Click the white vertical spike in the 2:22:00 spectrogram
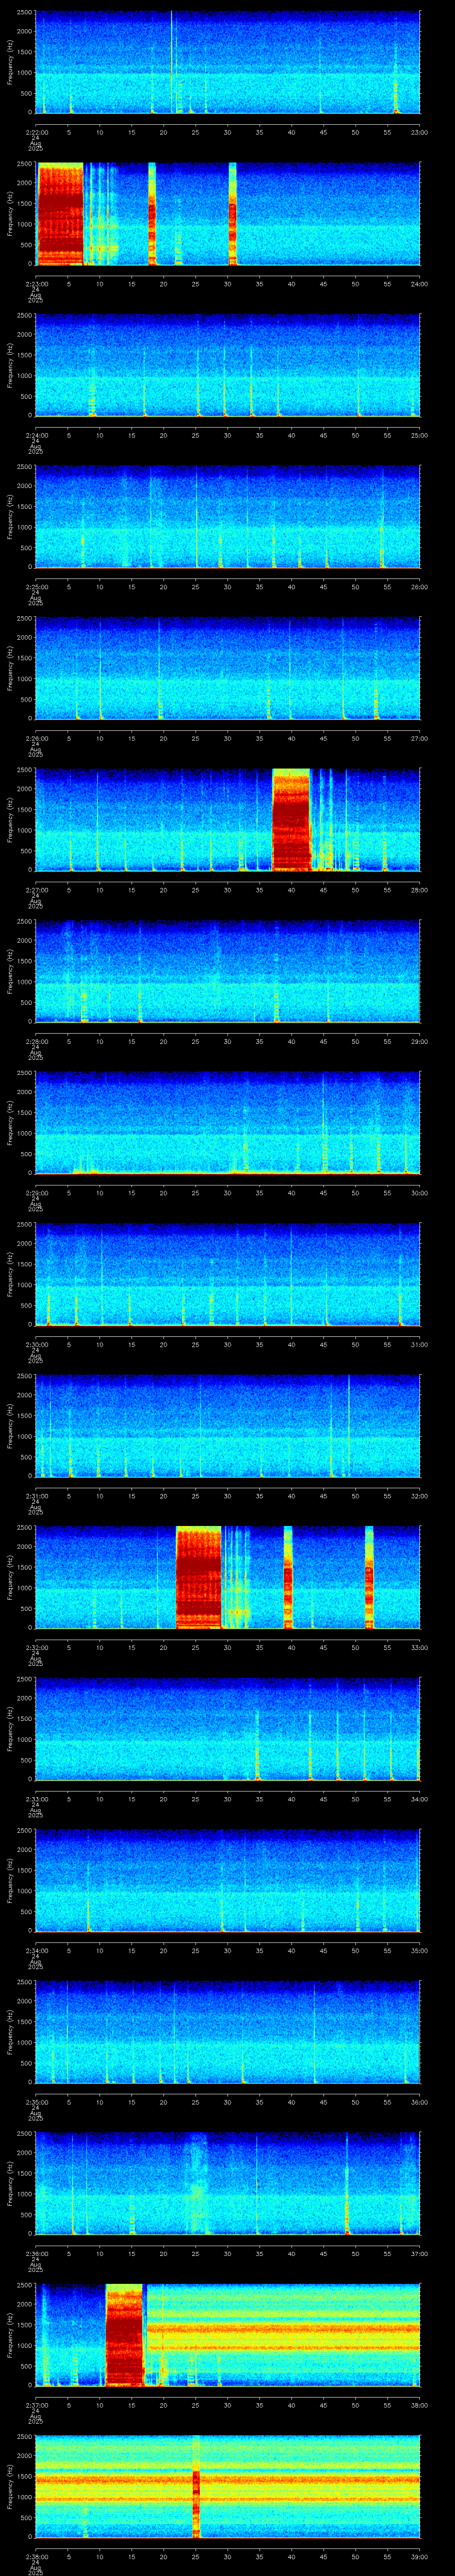Screen dimensions: 455x2576 (171, 62)
